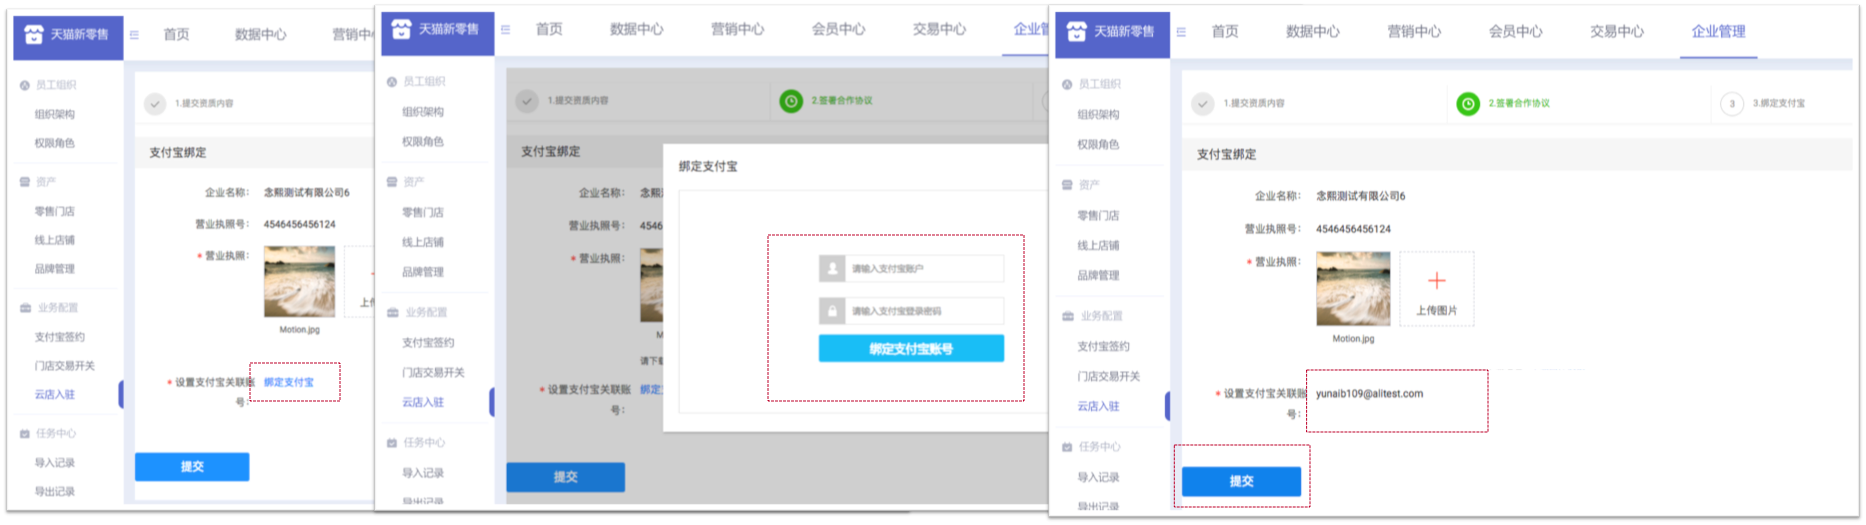This screenshot has height=525, width=1866.
Task: Click step 1 checkmark icon in the left window
Action: coord(155,104)
